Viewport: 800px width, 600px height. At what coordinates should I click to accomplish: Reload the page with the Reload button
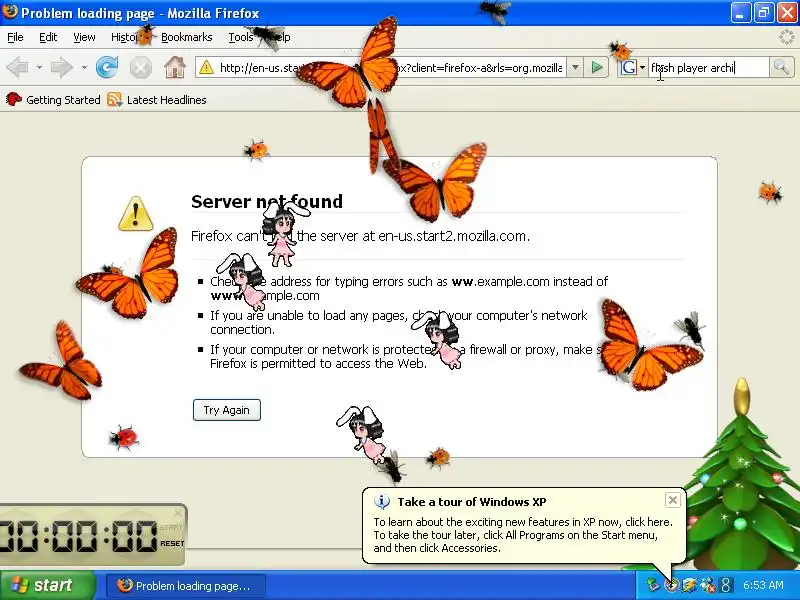point(107,67)
